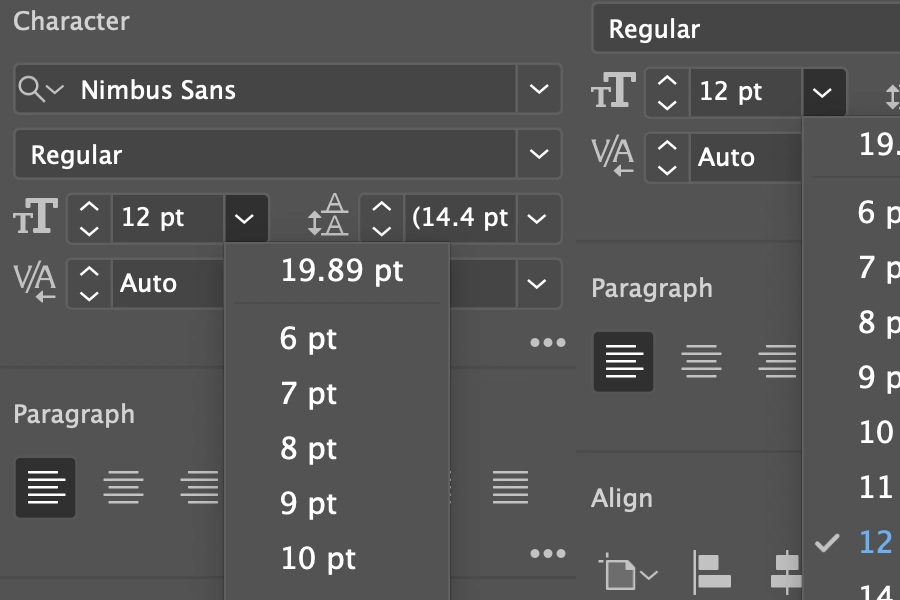Toggle Justify all lines paragraph icon
This screenshot has width=900, height=600.
(x=510, y=488)
